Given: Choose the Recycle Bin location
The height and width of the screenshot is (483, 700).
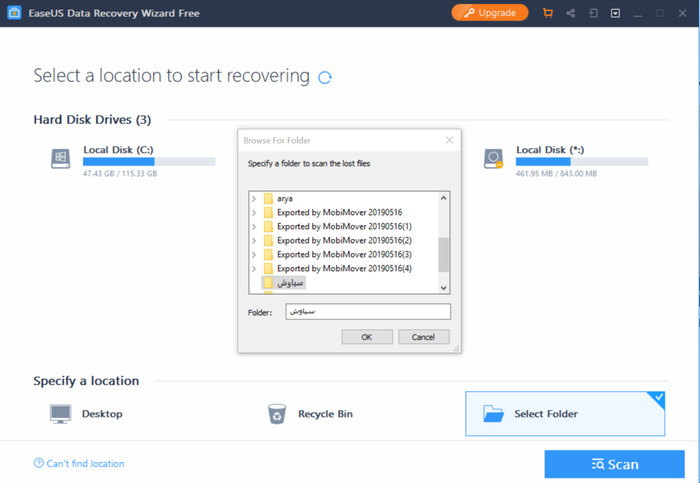Looking at the screenshot, I should (310, 414).
